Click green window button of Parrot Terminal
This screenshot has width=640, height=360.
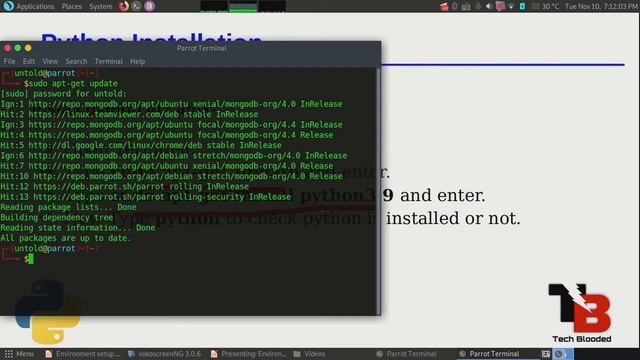18,48
